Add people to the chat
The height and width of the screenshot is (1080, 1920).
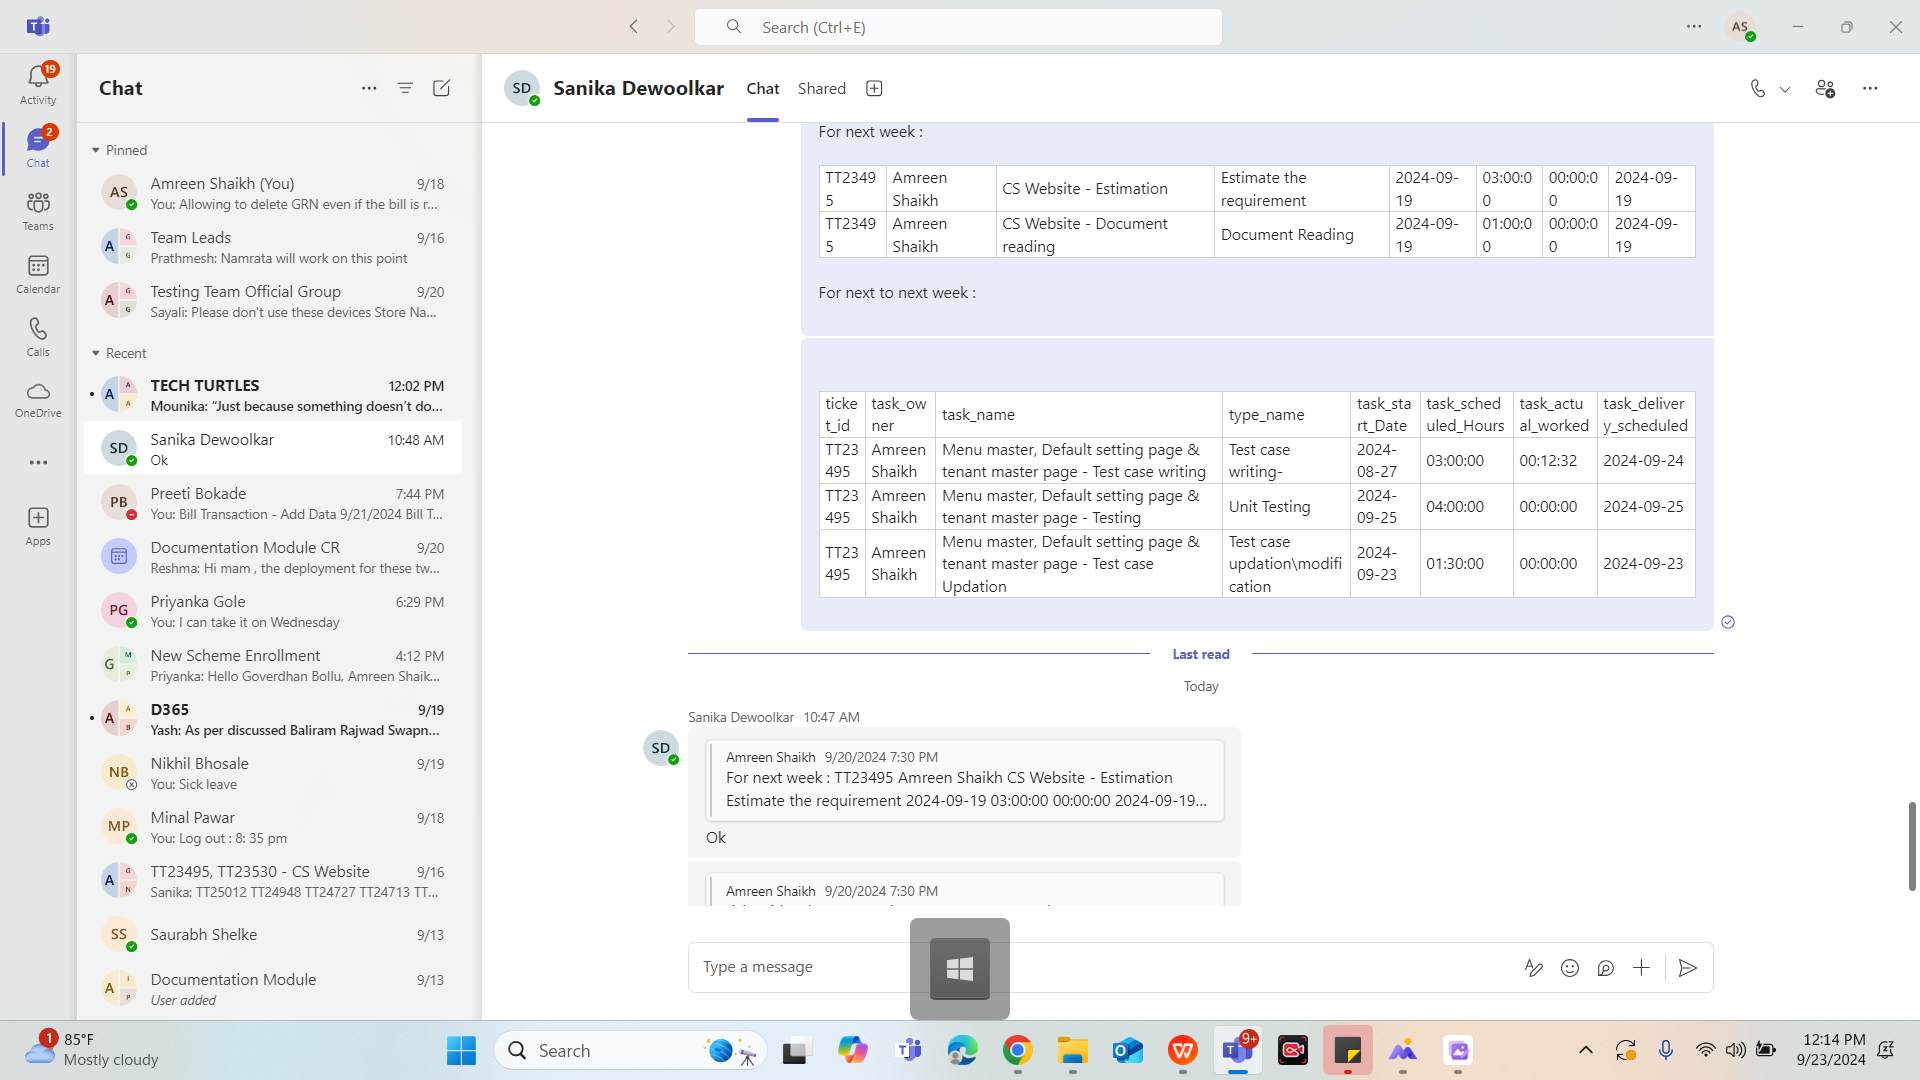(1825, 88)
